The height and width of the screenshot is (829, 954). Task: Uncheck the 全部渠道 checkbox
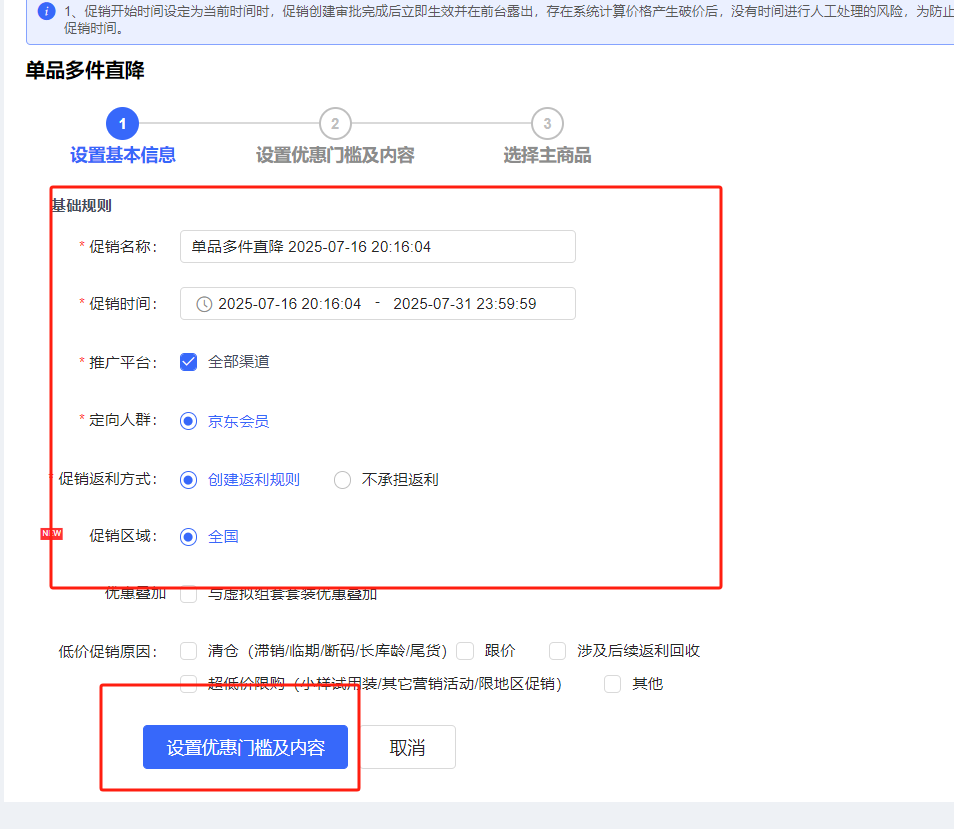pyautogui.click(x=188, y=362)
